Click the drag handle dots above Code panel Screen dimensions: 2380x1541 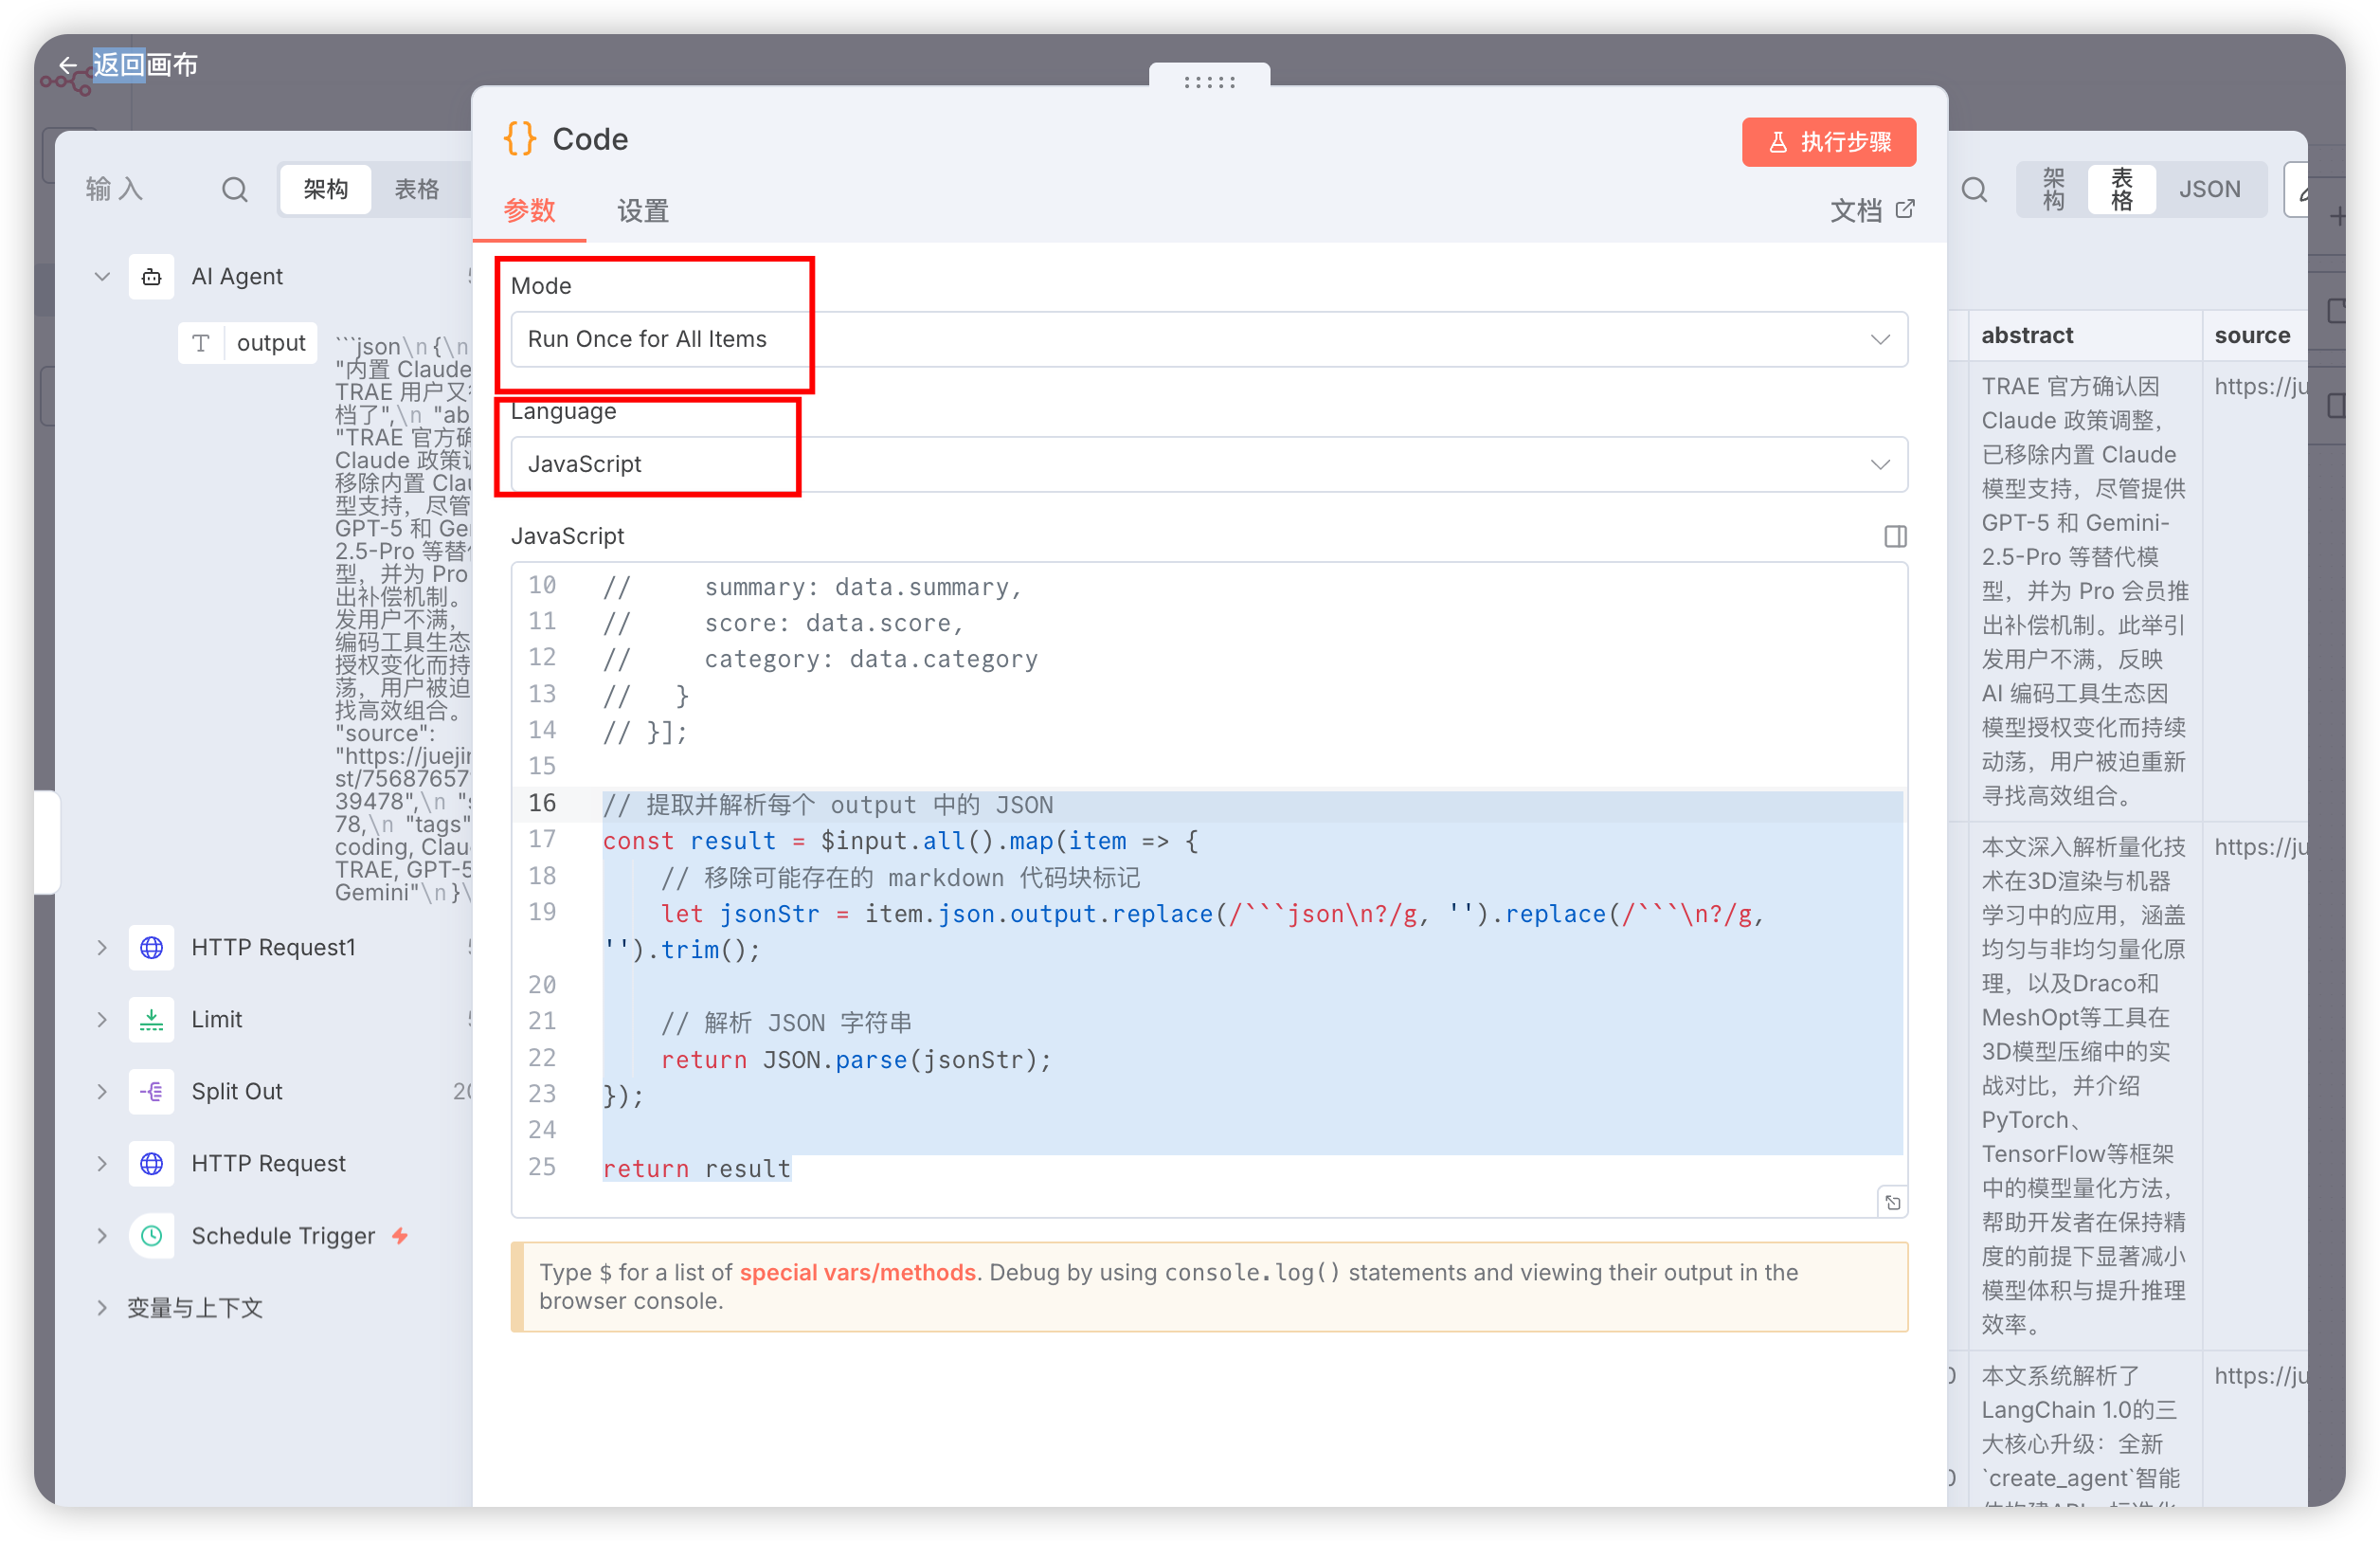(1209, 82)
